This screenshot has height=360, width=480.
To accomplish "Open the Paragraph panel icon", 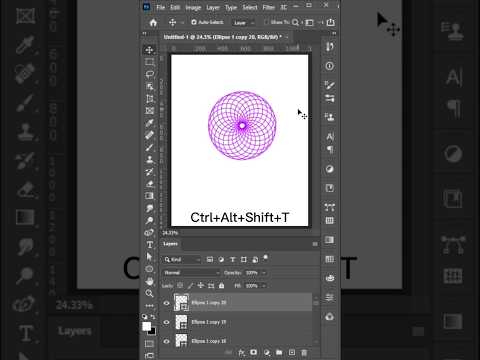I will (x=330, y=149).
